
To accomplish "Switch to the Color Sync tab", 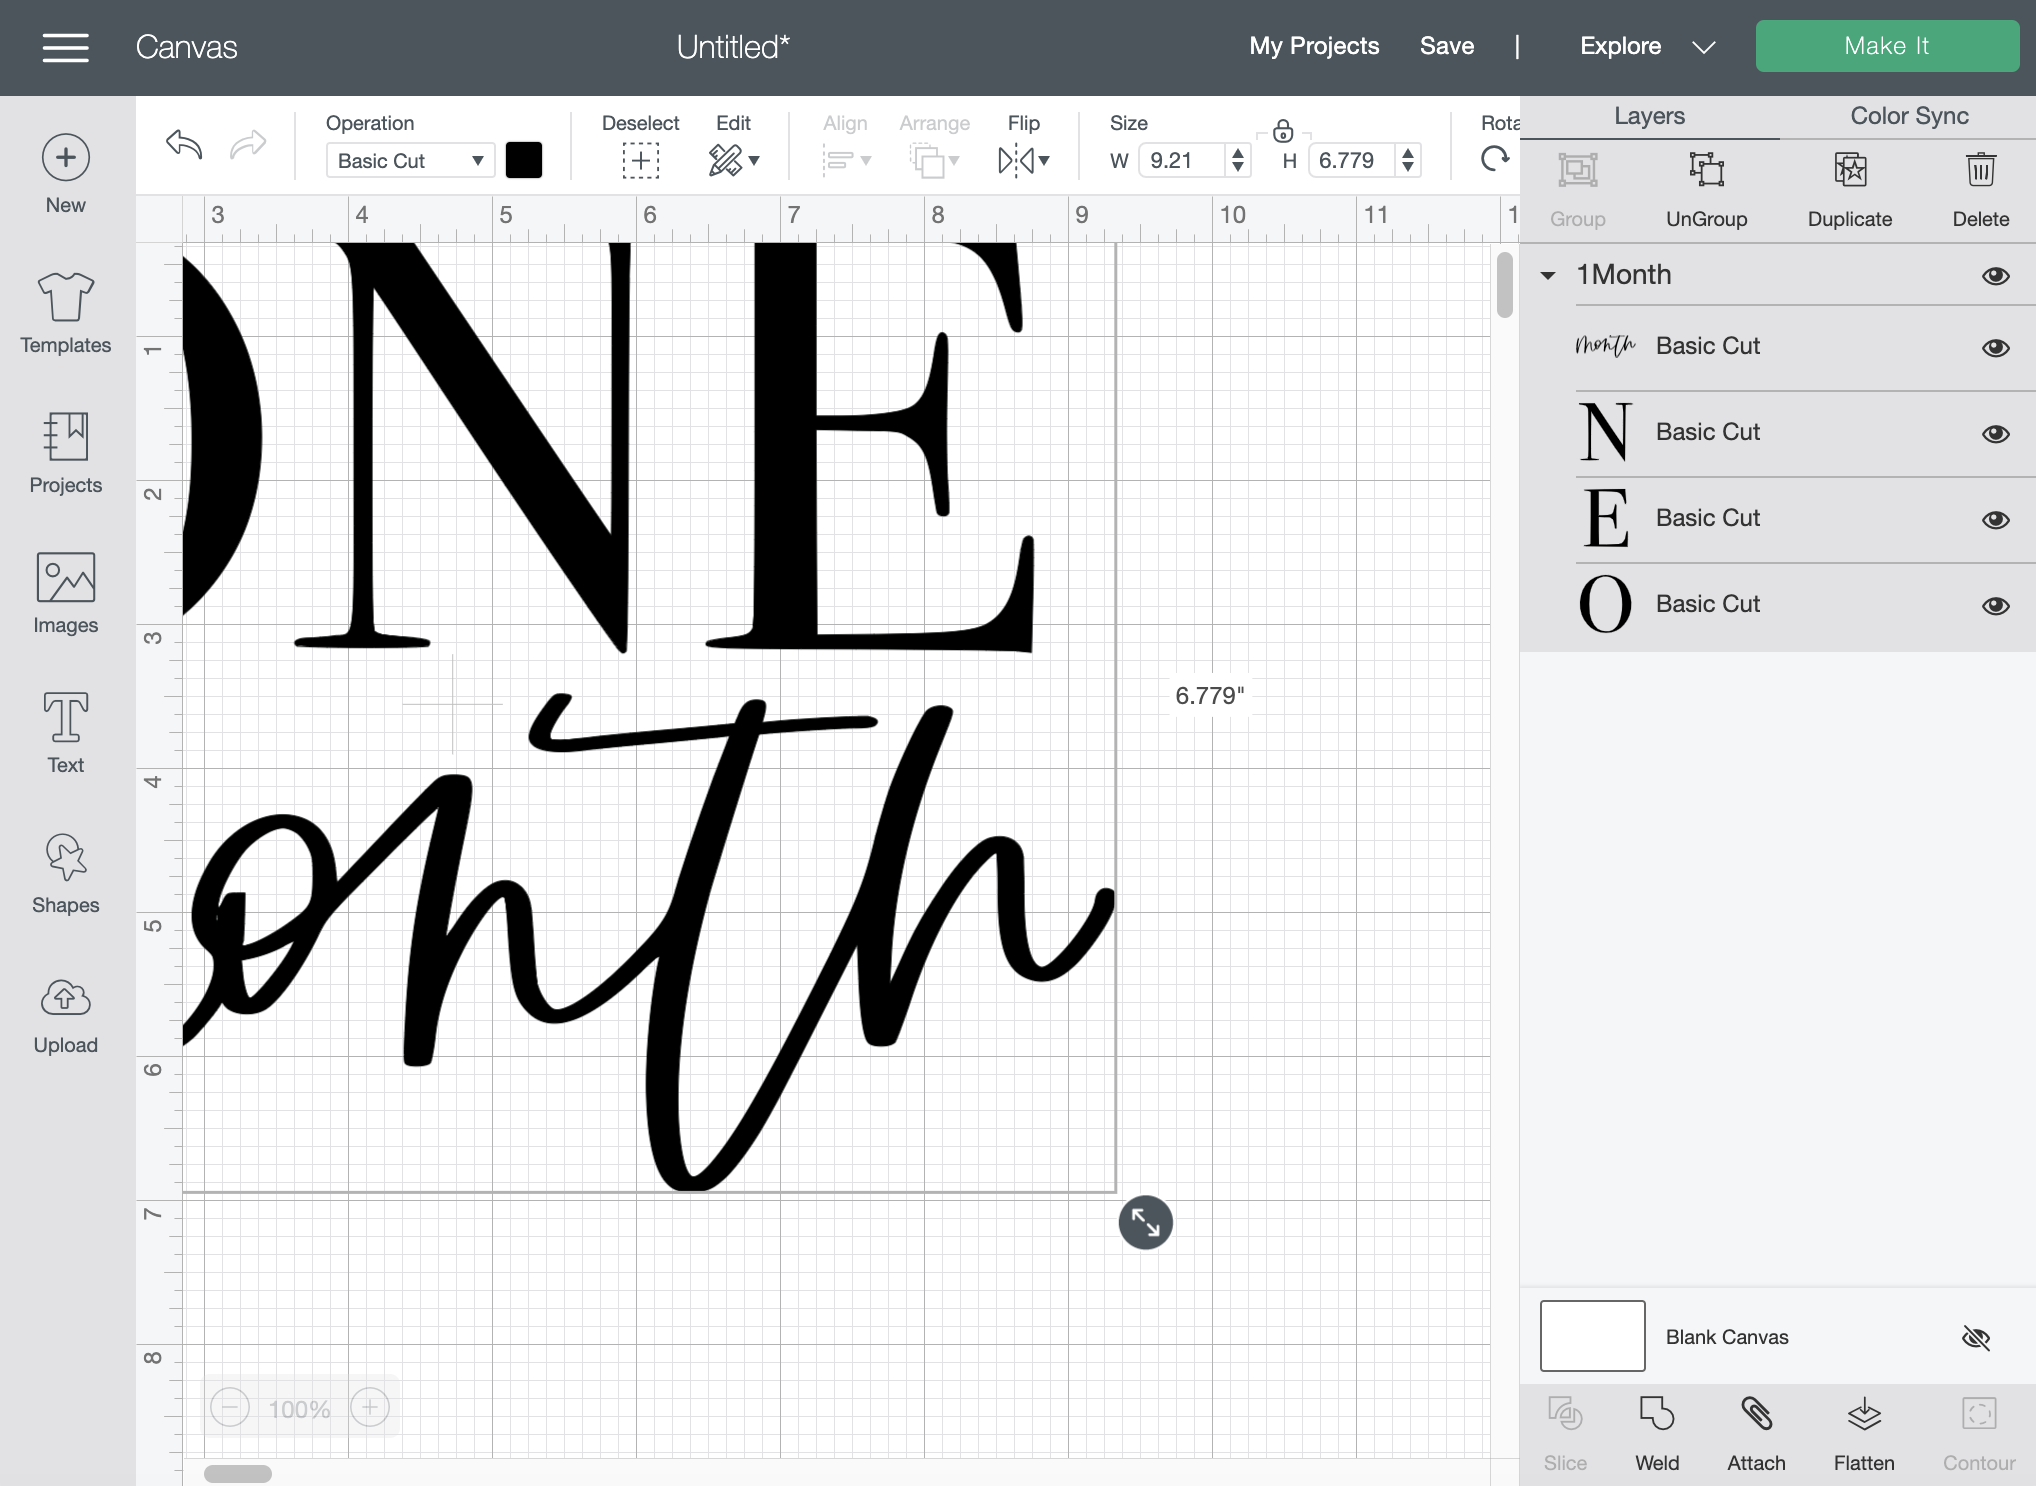I will point(1908,116).
